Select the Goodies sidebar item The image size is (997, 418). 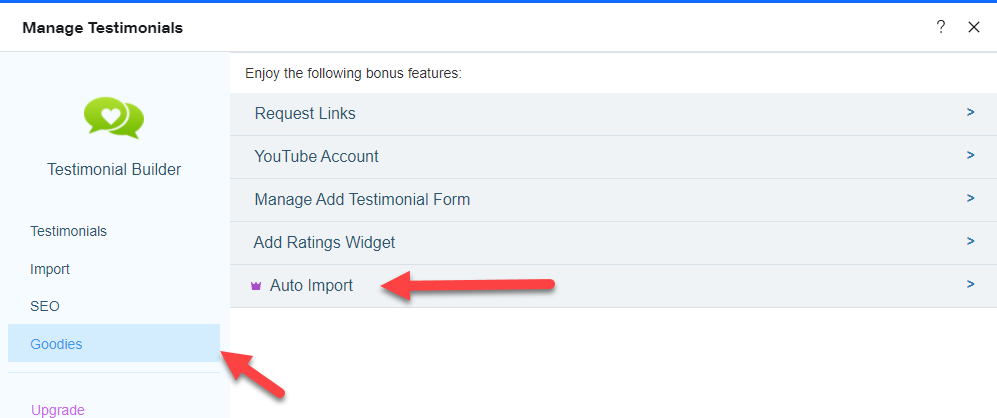click(x=114, y=344)
